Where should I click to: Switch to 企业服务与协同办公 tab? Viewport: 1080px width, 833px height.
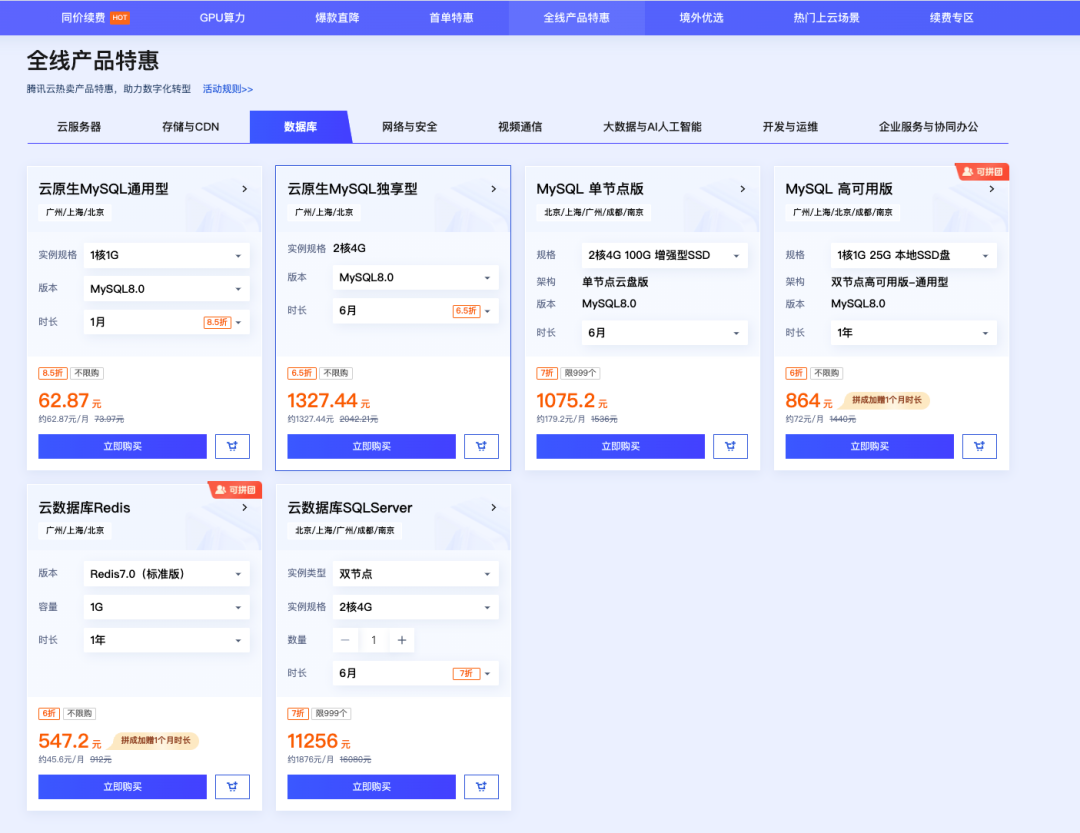click(x=928, y=127)
